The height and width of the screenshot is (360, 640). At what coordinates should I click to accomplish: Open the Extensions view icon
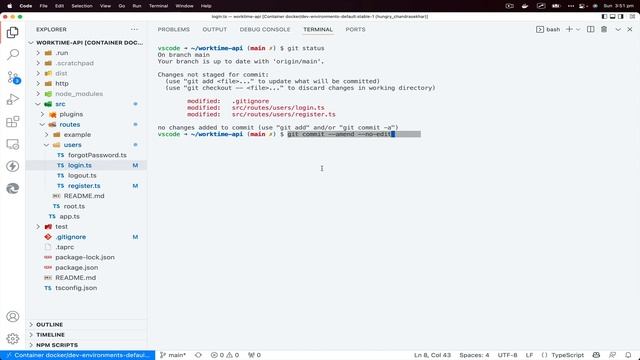click(x=13, y=122)
